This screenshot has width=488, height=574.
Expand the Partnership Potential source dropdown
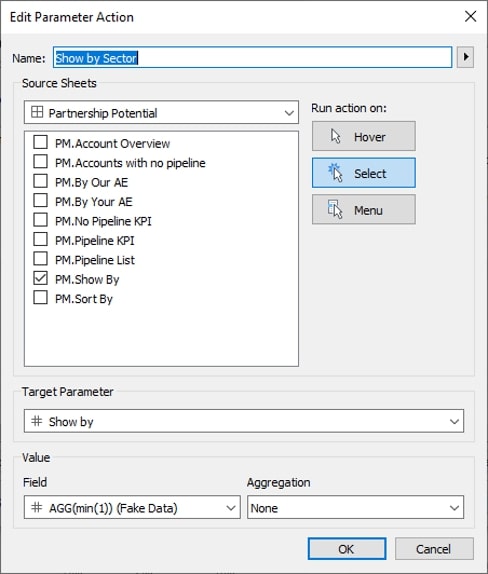point(161,112)
